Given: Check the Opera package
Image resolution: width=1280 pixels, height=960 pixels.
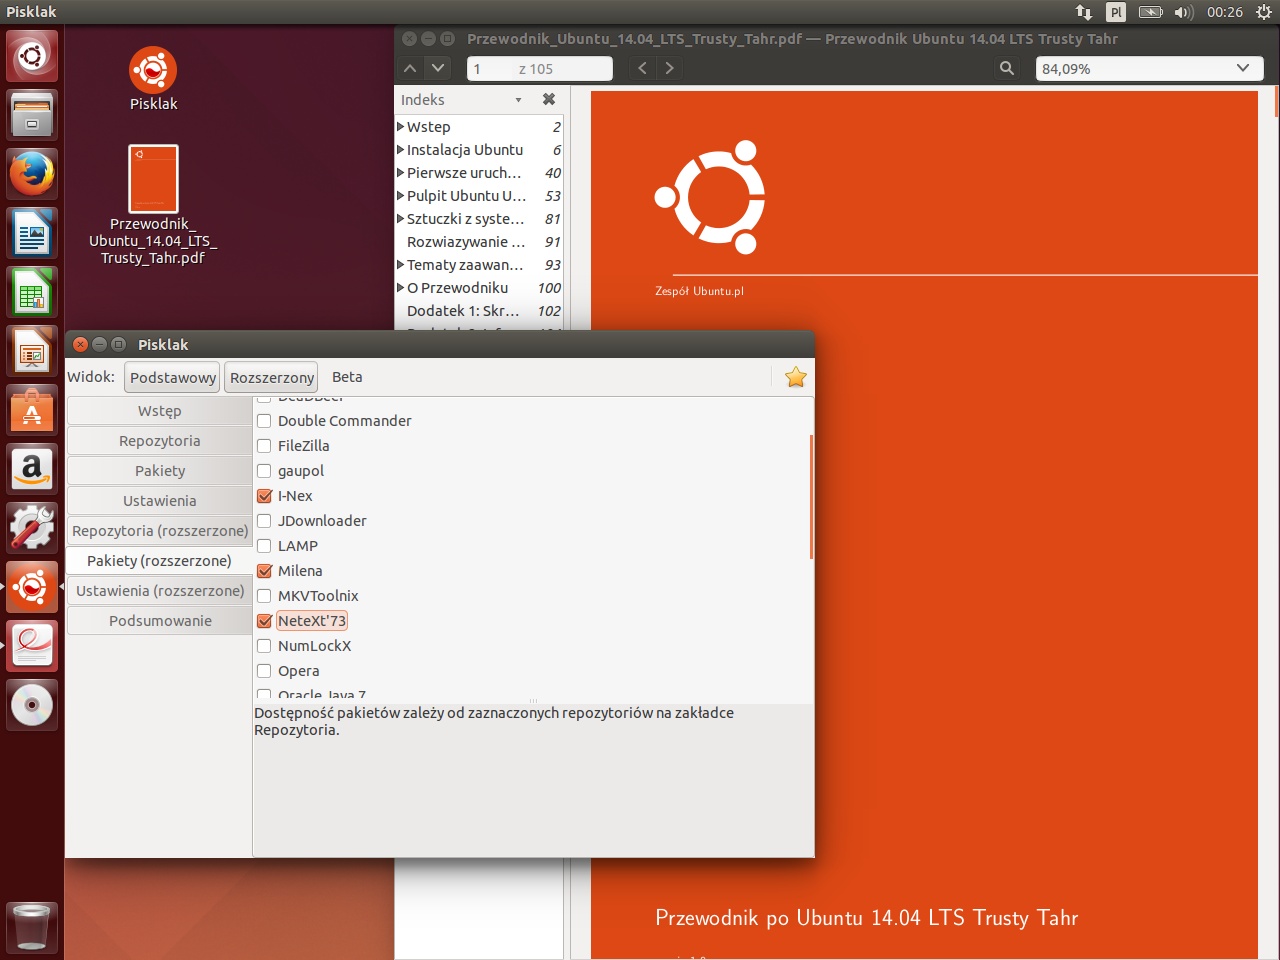Looking at the screenshot, I should [x=264, y=671].
